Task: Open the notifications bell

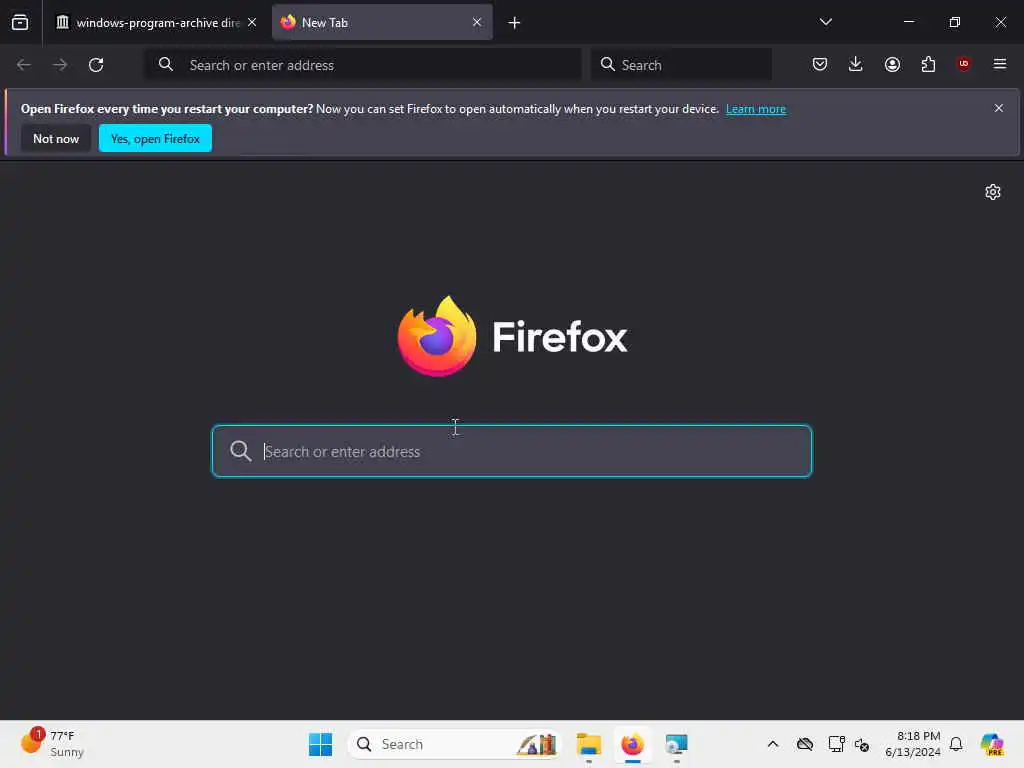Action: (x=956, y=744)
